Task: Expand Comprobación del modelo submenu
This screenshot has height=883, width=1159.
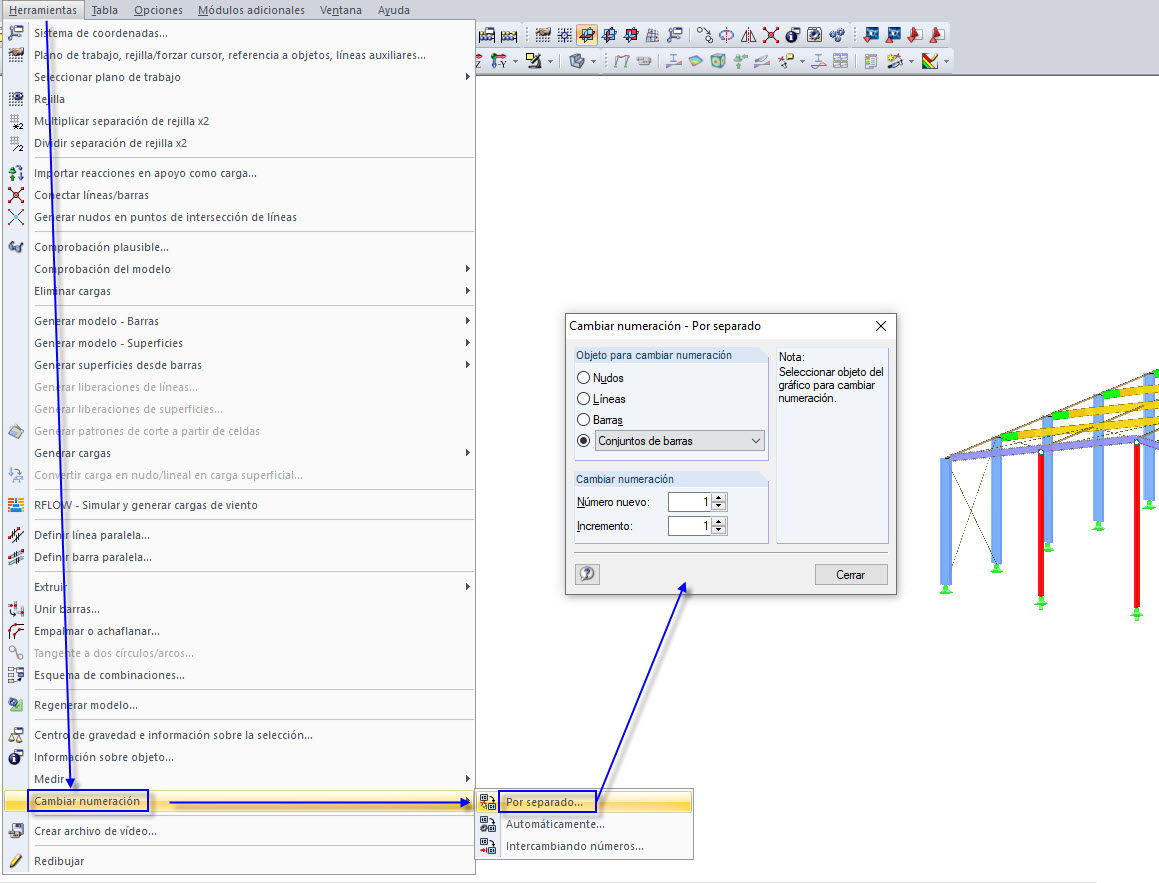Action: click(x=467, y=269)
